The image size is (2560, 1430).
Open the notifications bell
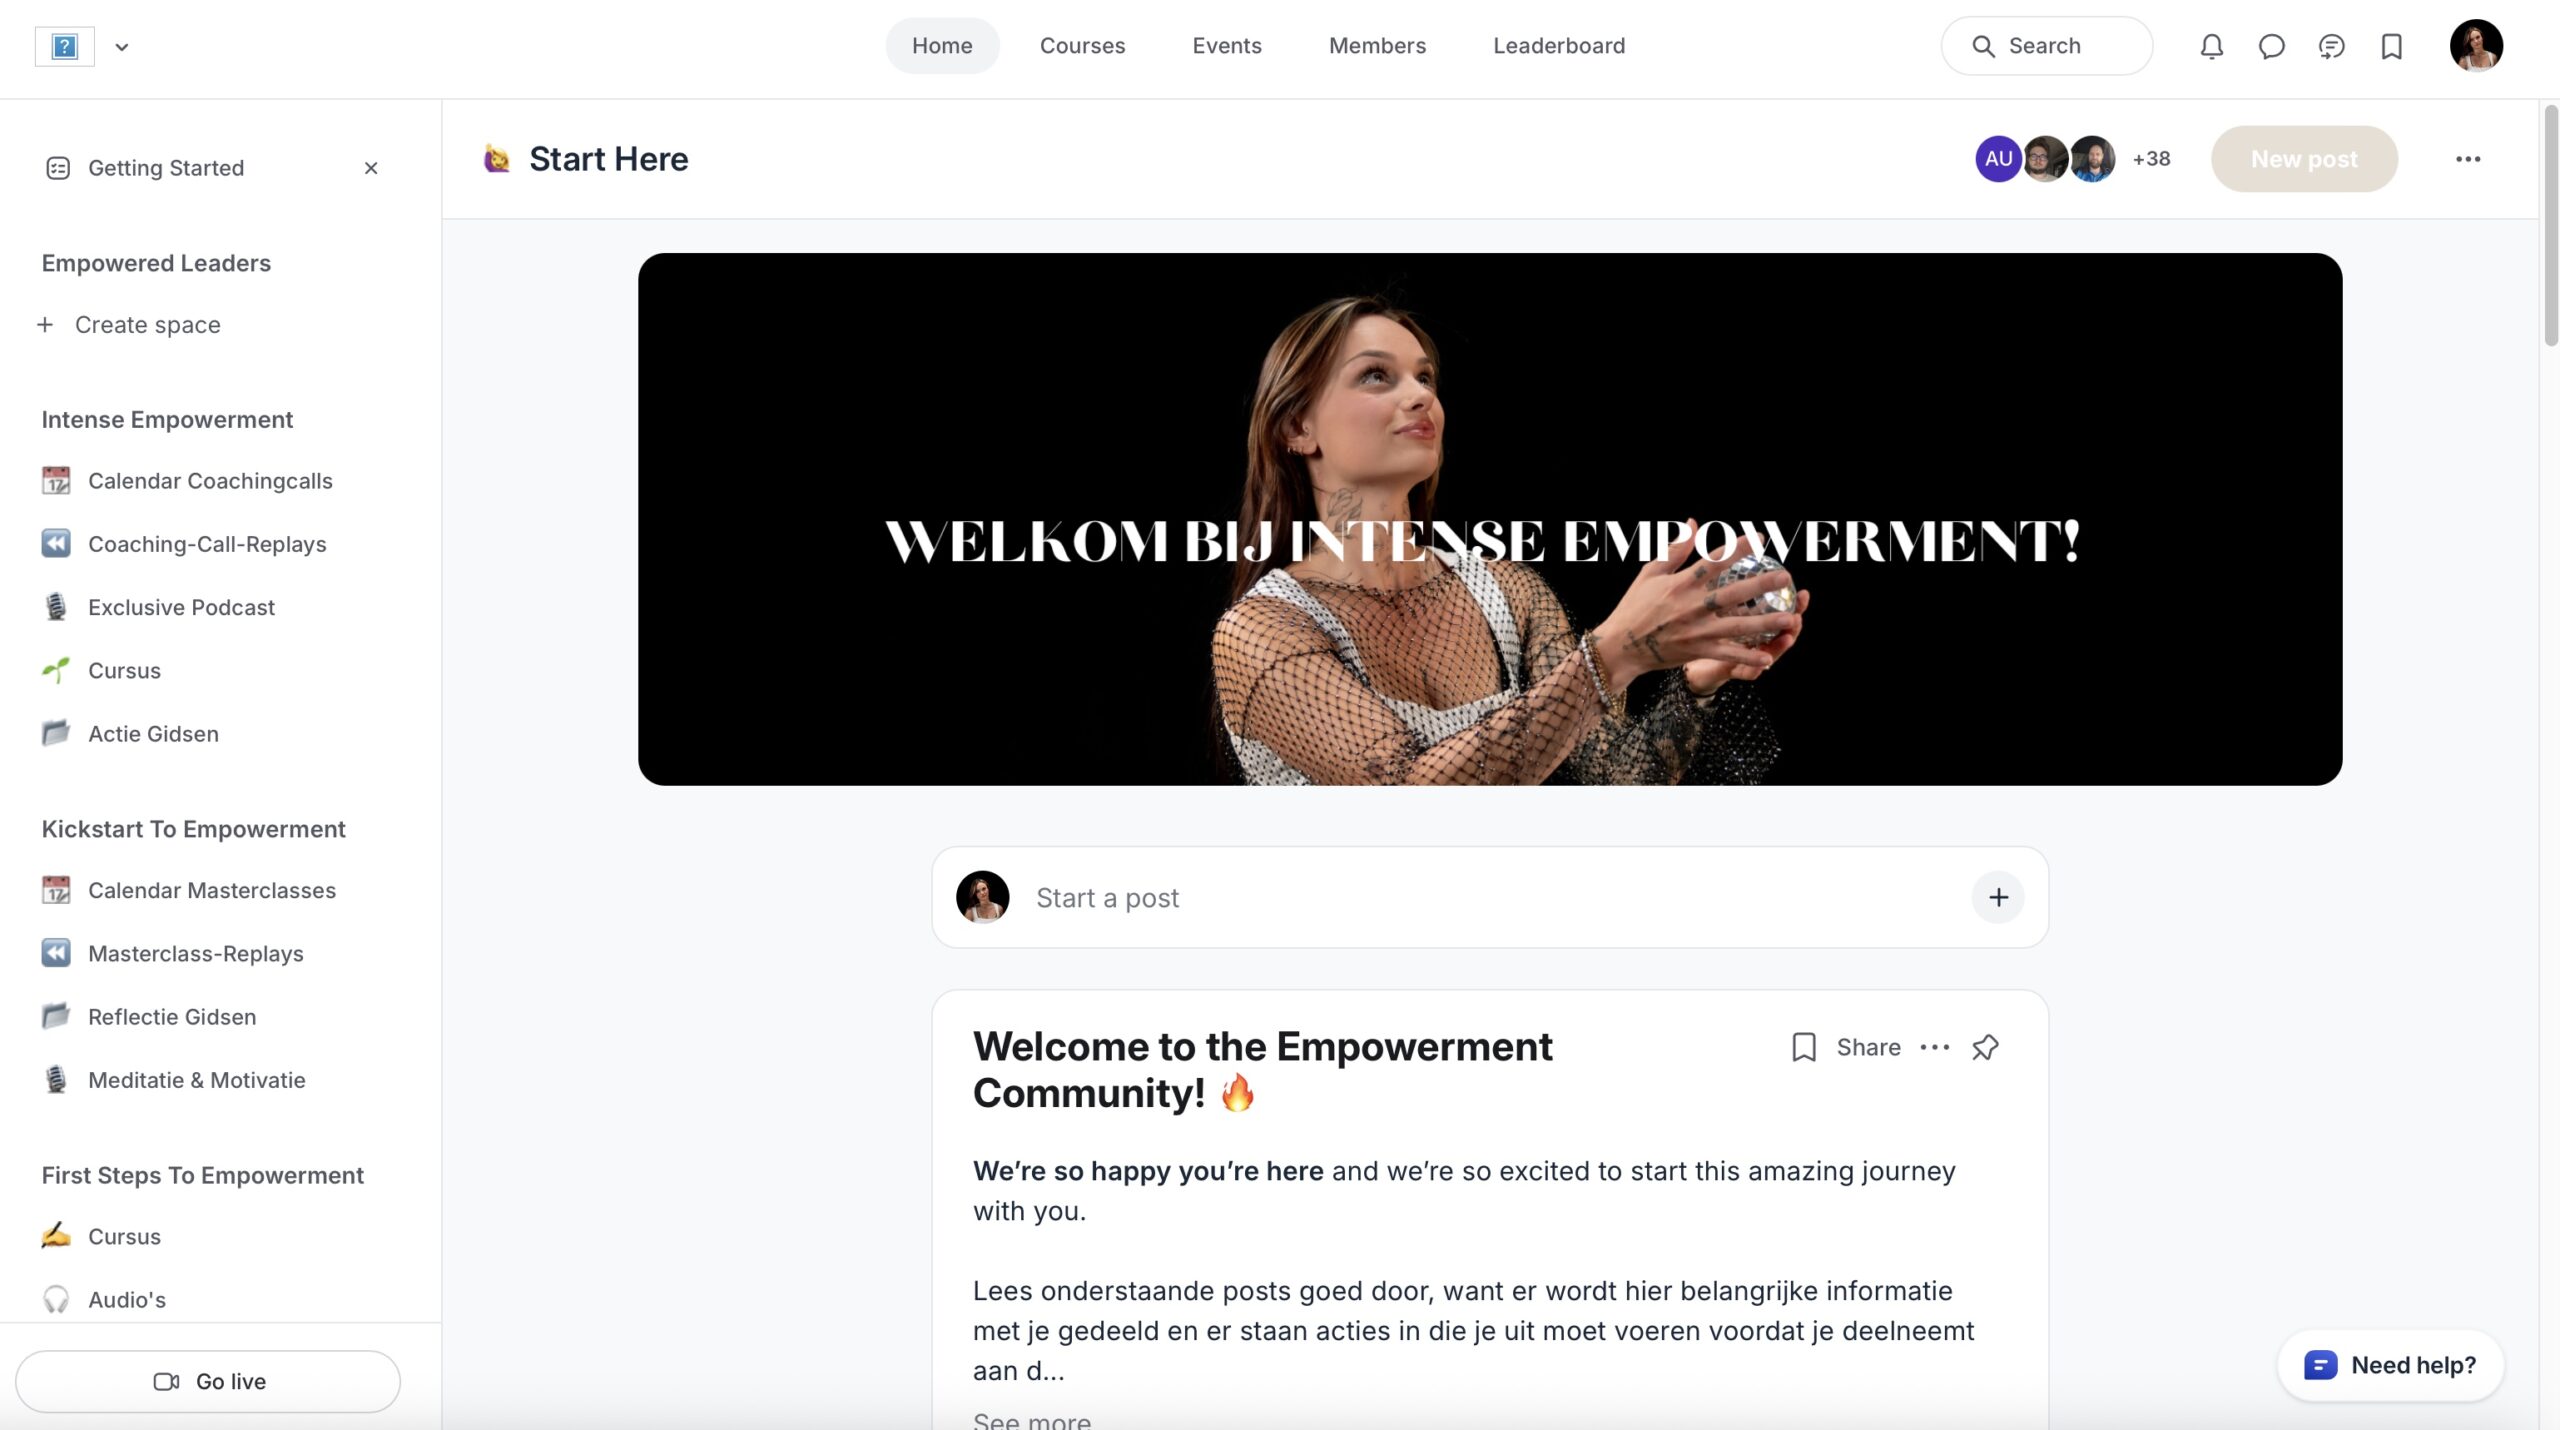(2211, 46)
